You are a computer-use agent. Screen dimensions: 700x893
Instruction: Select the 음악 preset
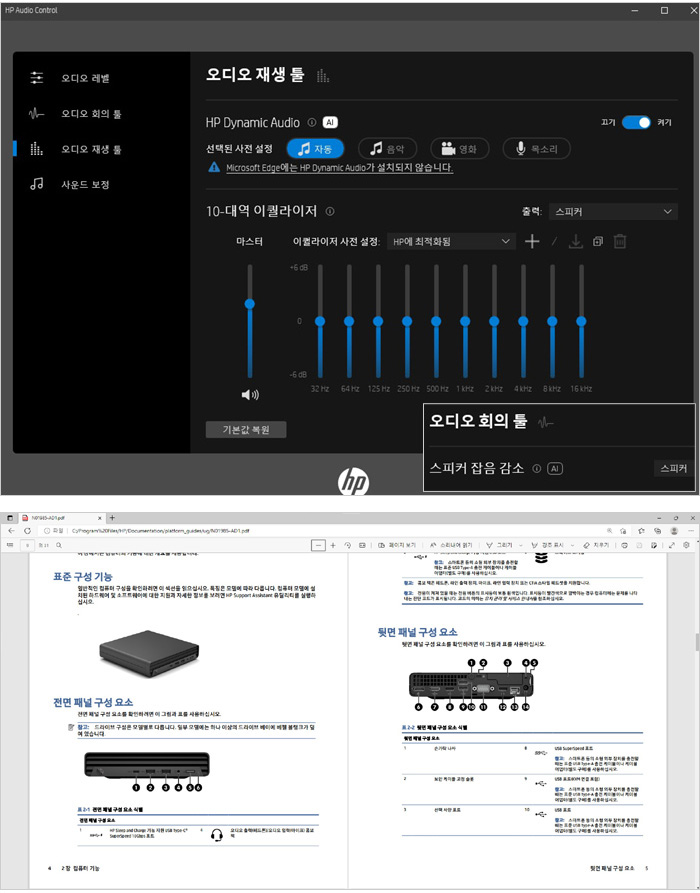tap(387, 149)
